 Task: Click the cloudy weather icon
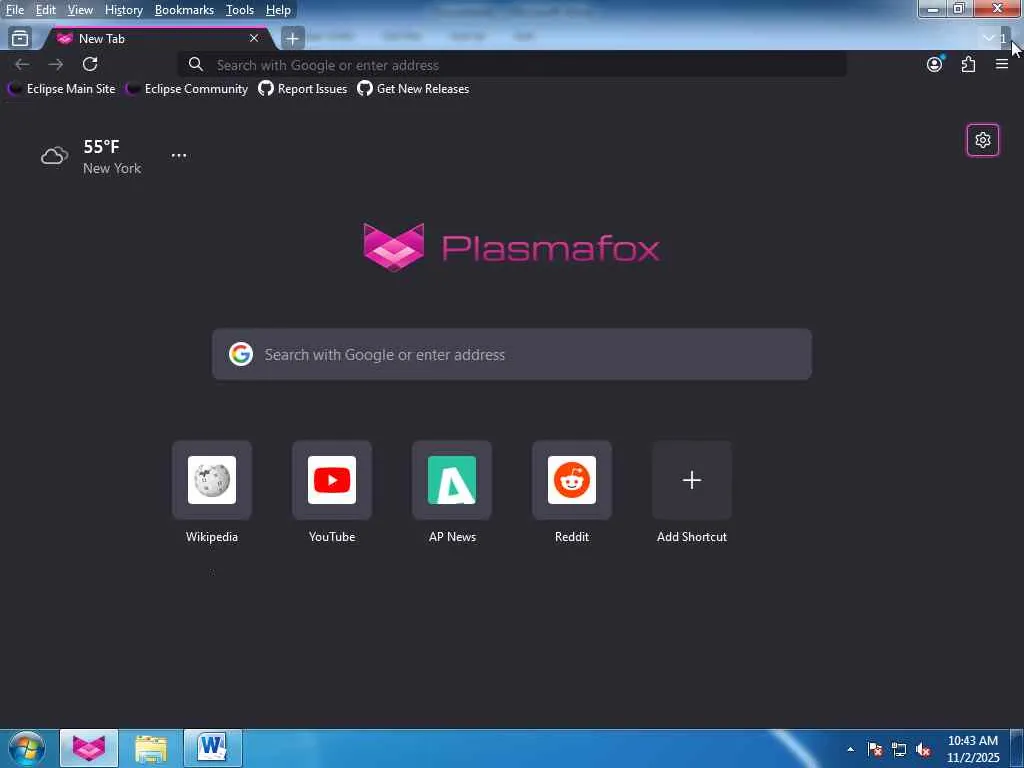pyautogui.click(x=54, y=155)
